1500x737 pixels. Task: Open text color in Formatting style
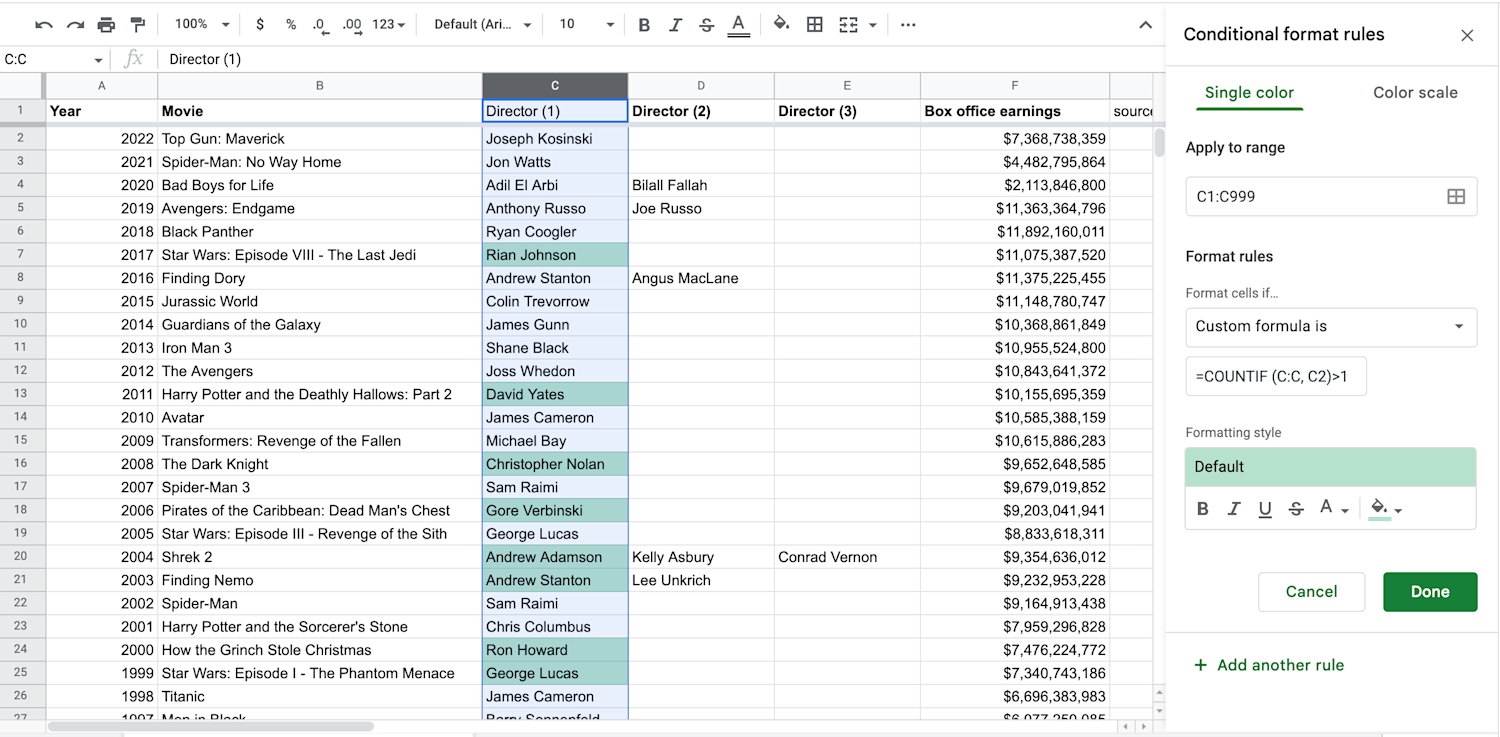point(1333,509)
